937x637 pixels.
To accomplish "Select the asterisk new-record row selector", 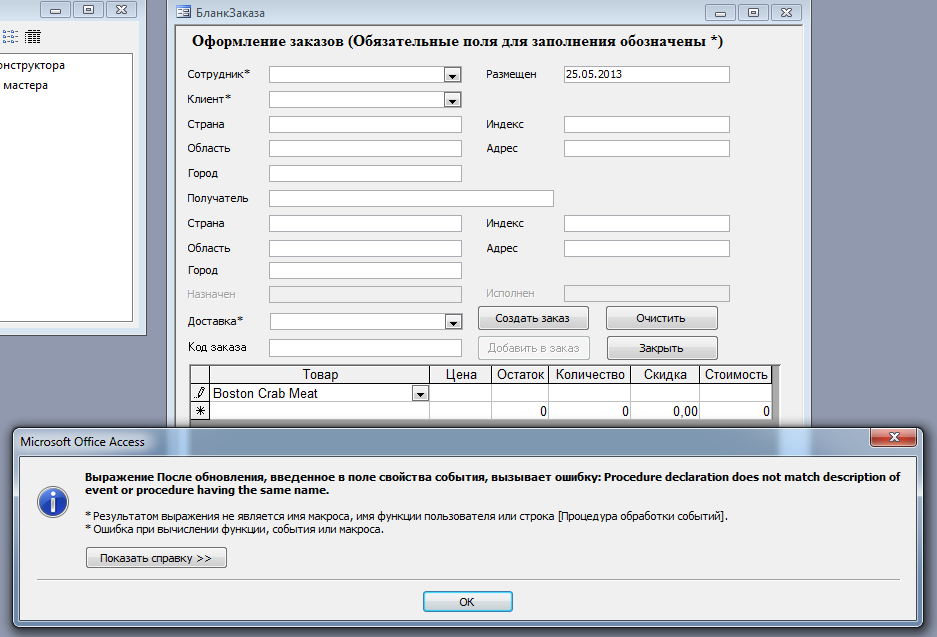I will click(200, 411).
